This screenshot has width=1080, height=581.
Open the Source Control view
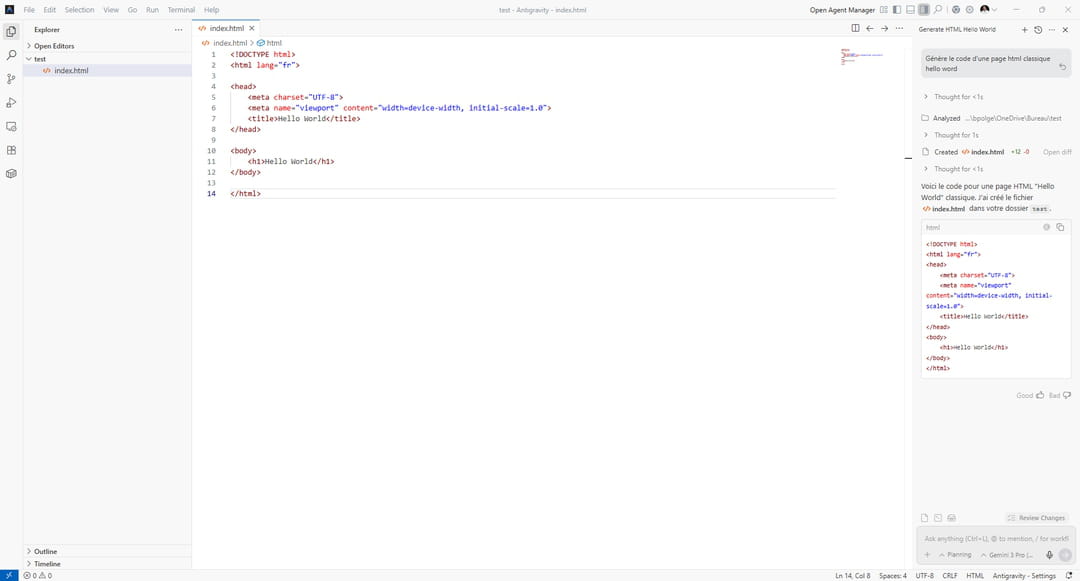(x=11, y=79)
